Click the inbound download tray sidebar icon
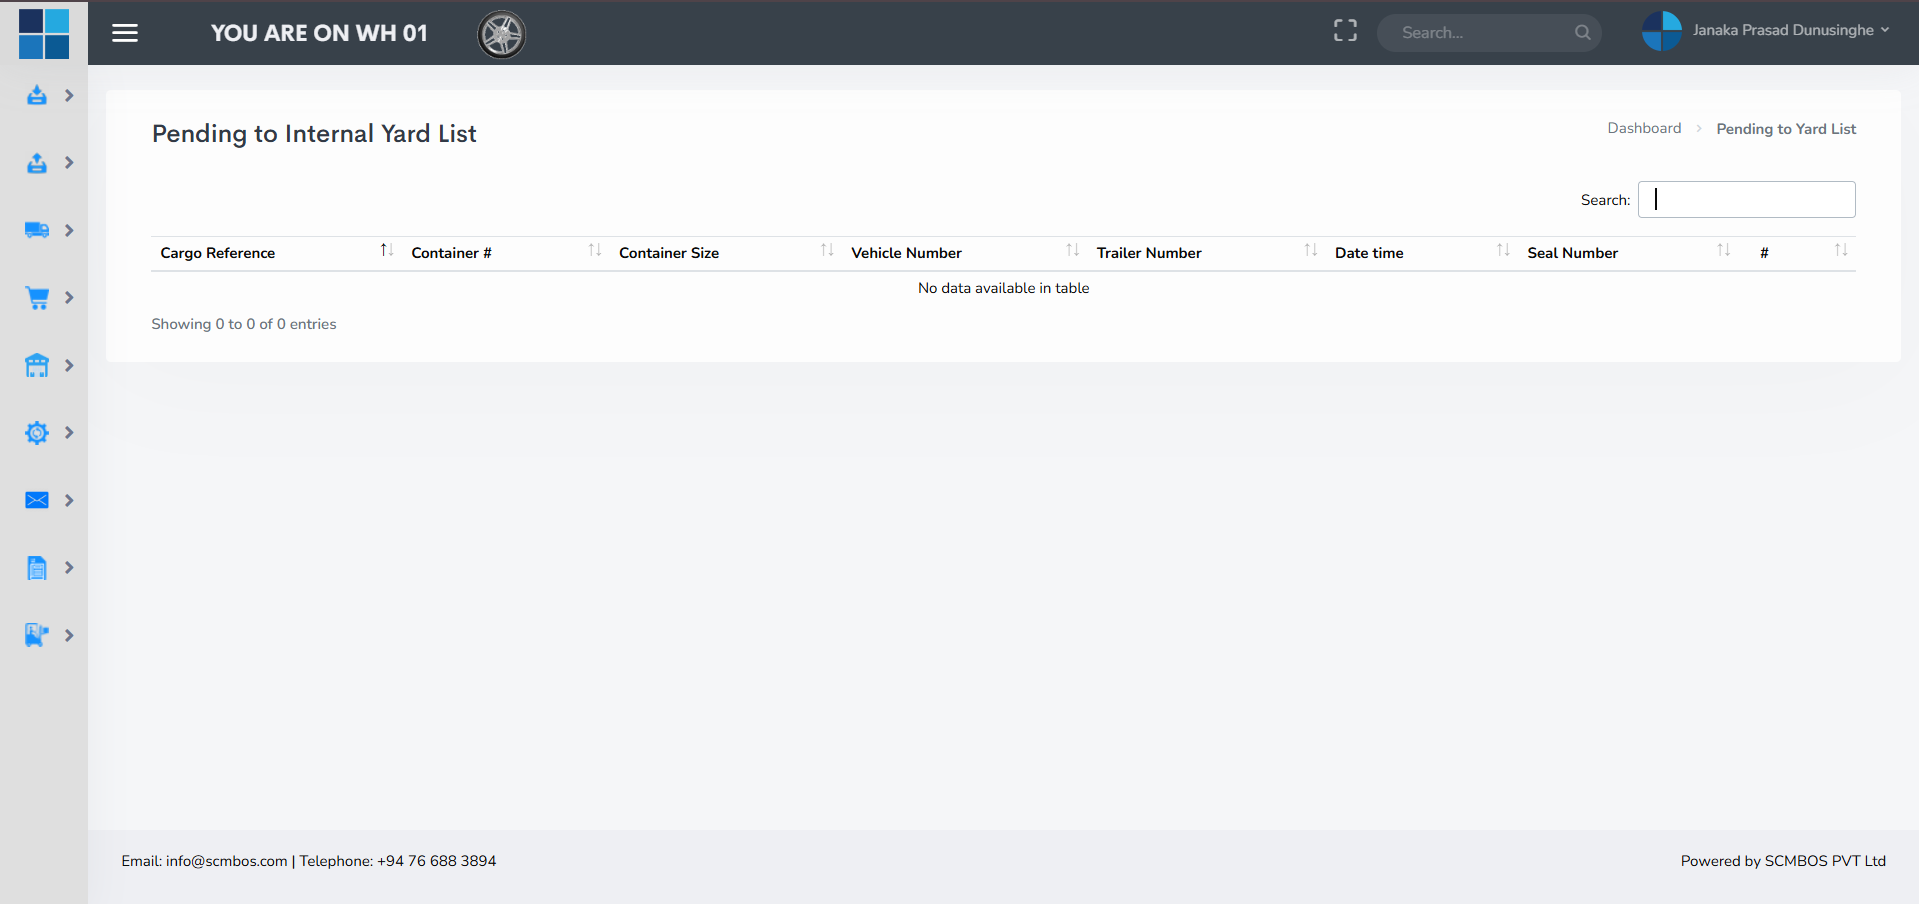This screenshot has width=1919, height=904. (x=37, y=96)
